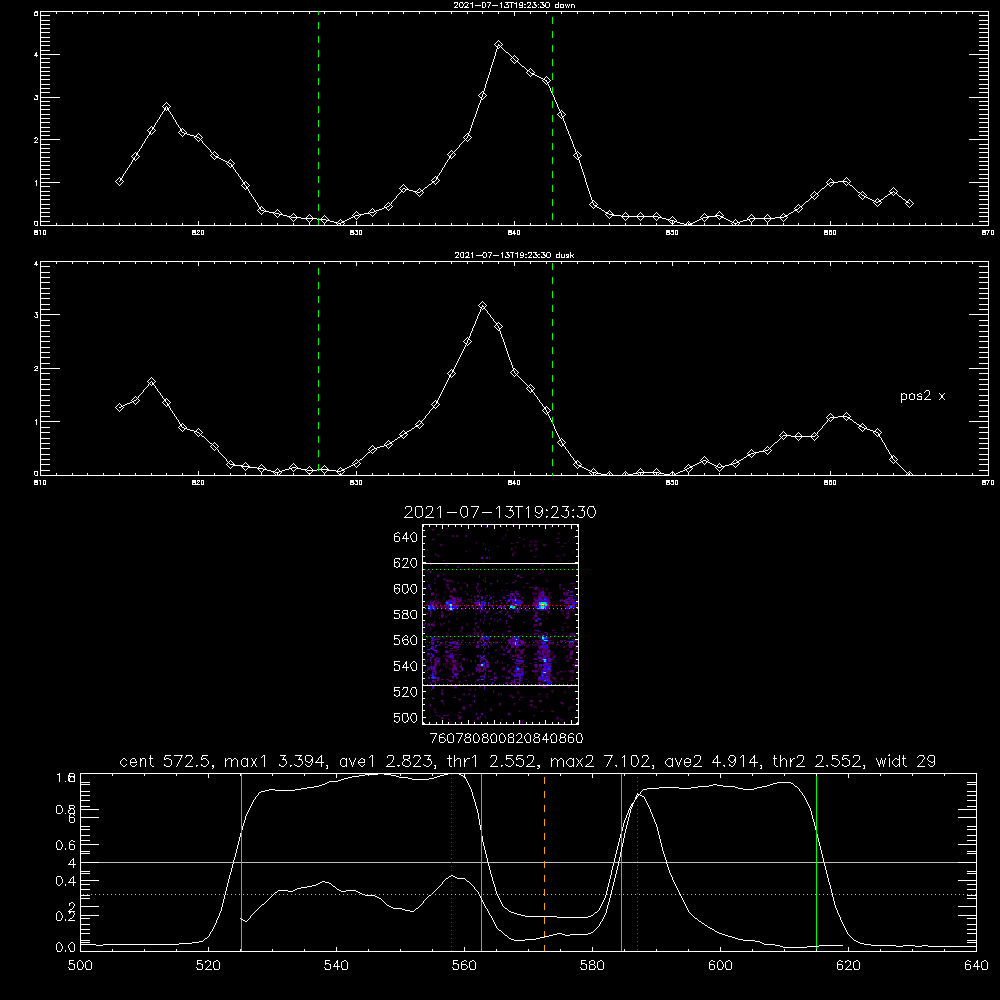Click the blue dotted horizontal threshold line in the bottom plot
Viewport: 1000px width, 1000px height.
coord(528,895)
